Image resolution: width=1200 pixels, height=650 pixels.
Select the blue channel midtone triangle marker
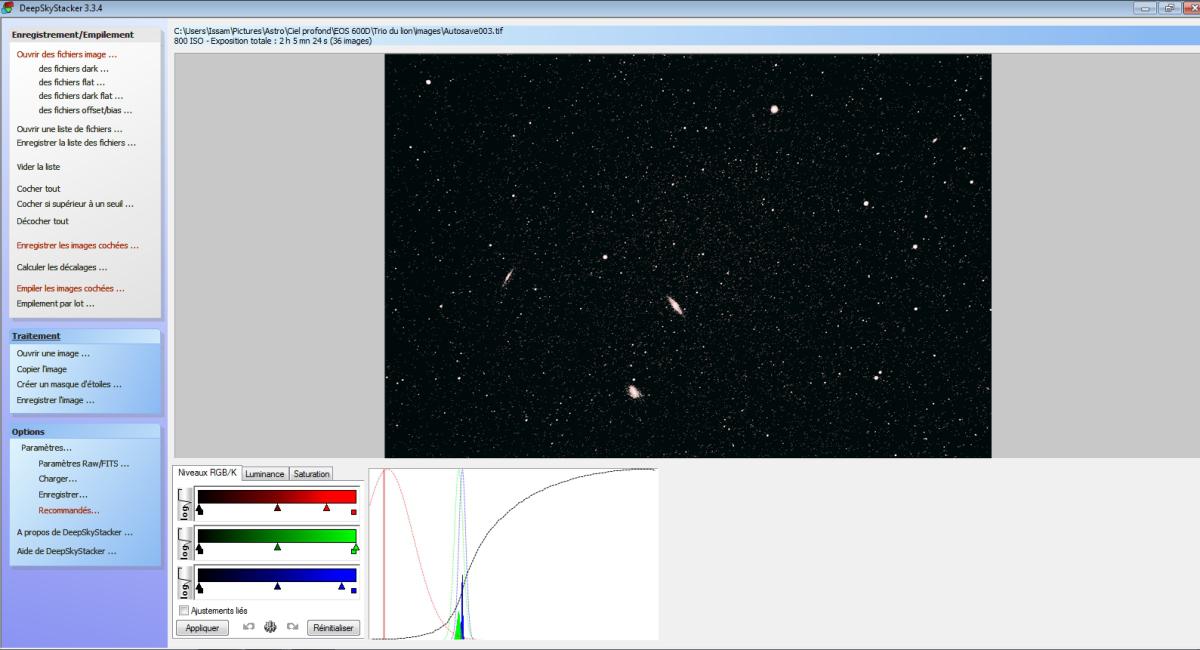tap(277, 586)
